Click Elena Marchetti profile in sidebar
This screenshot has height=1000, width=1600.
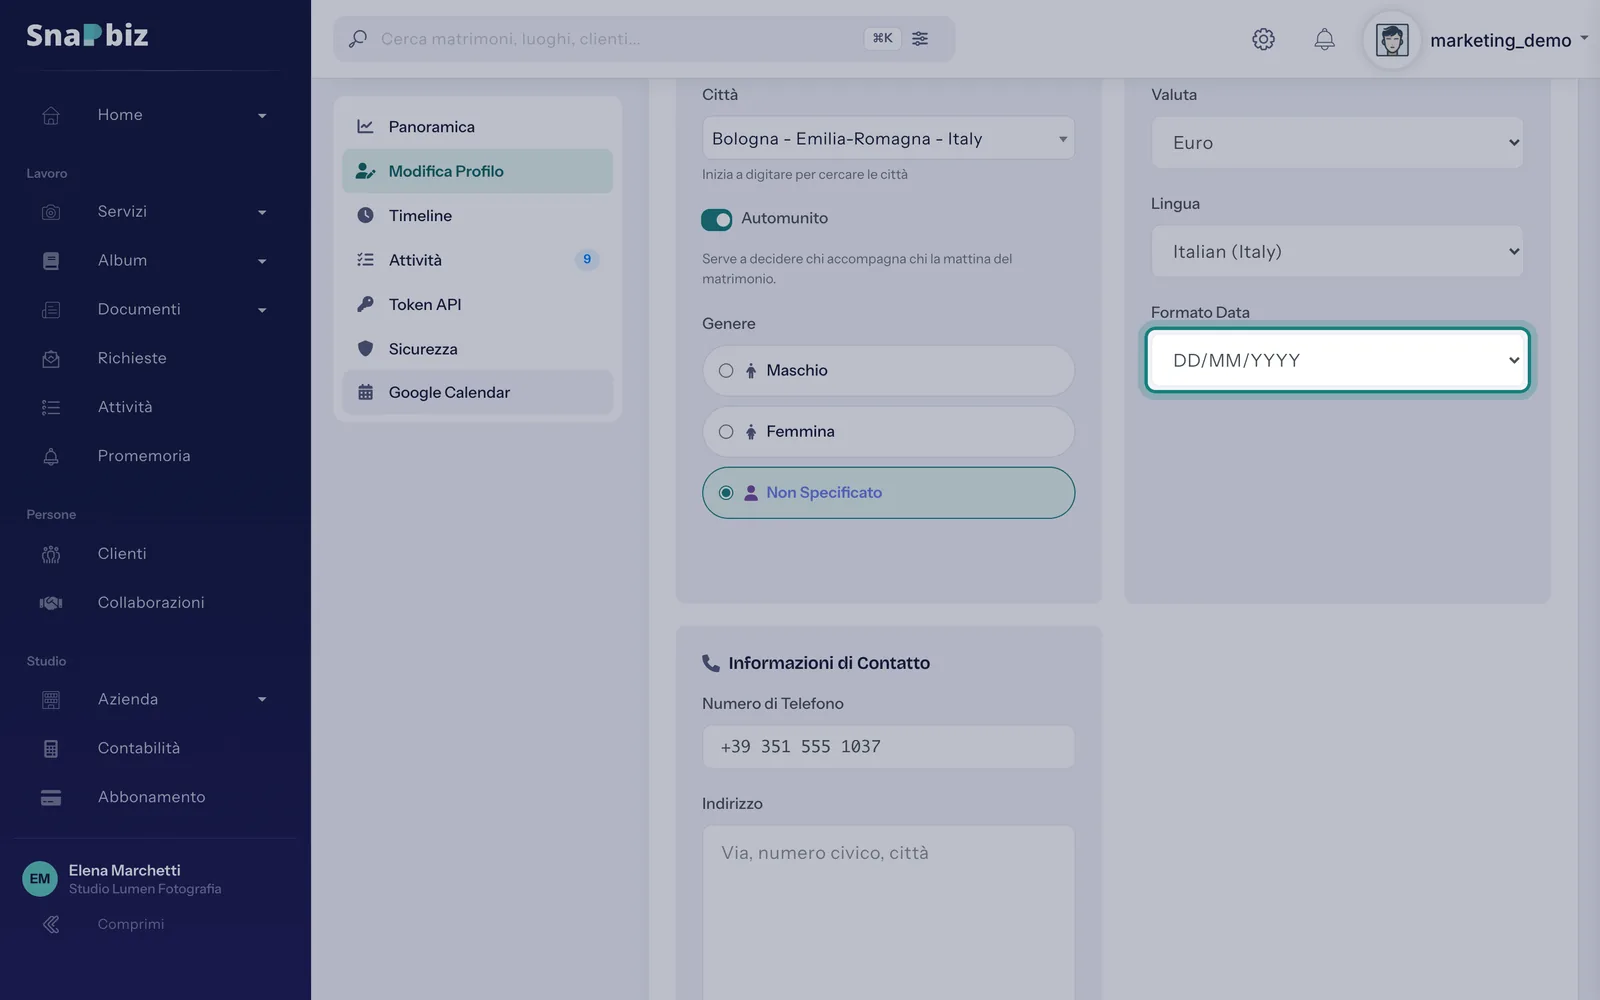(122, 879)
